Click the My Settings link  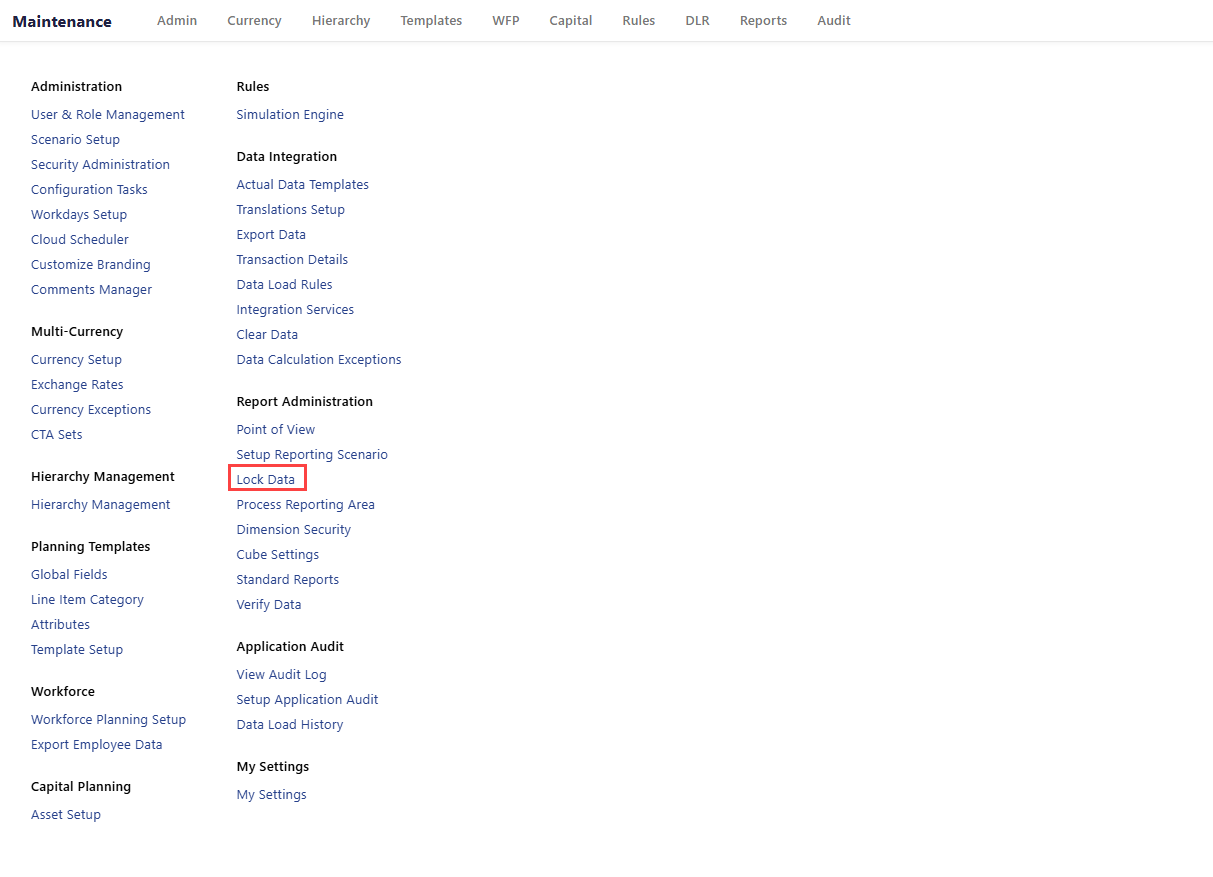(271, 795)
